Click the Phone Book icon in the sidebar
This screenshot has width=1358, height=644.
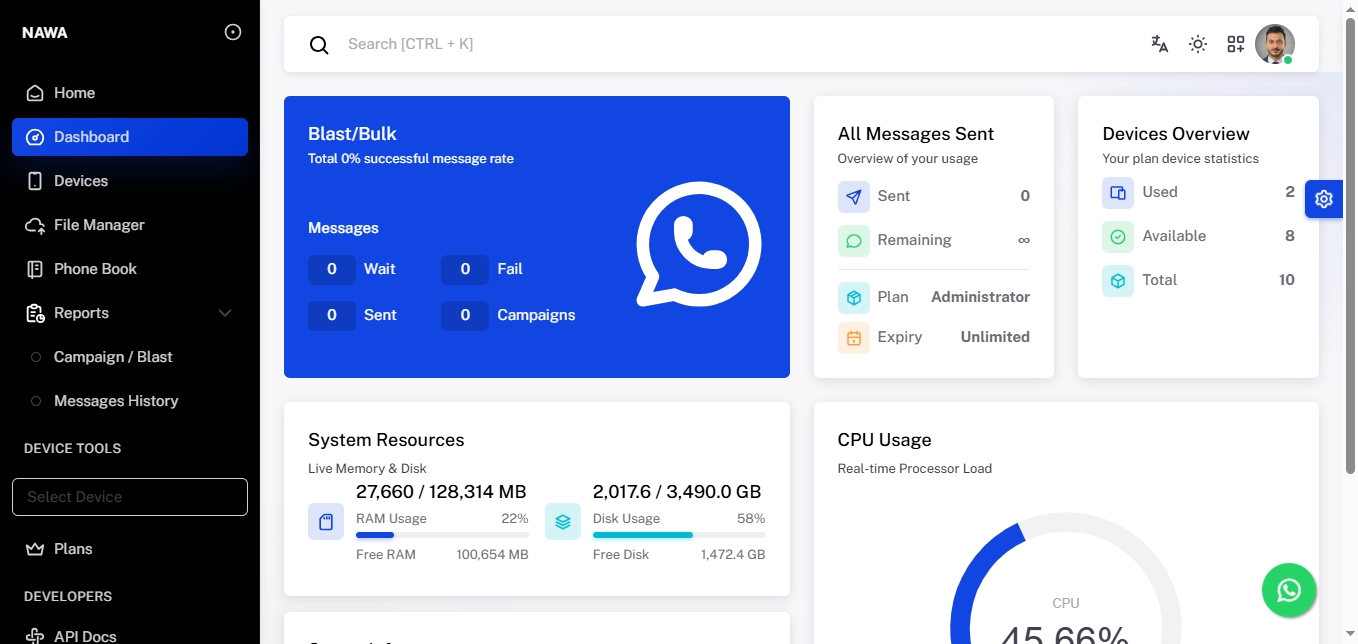coord(35,269)
